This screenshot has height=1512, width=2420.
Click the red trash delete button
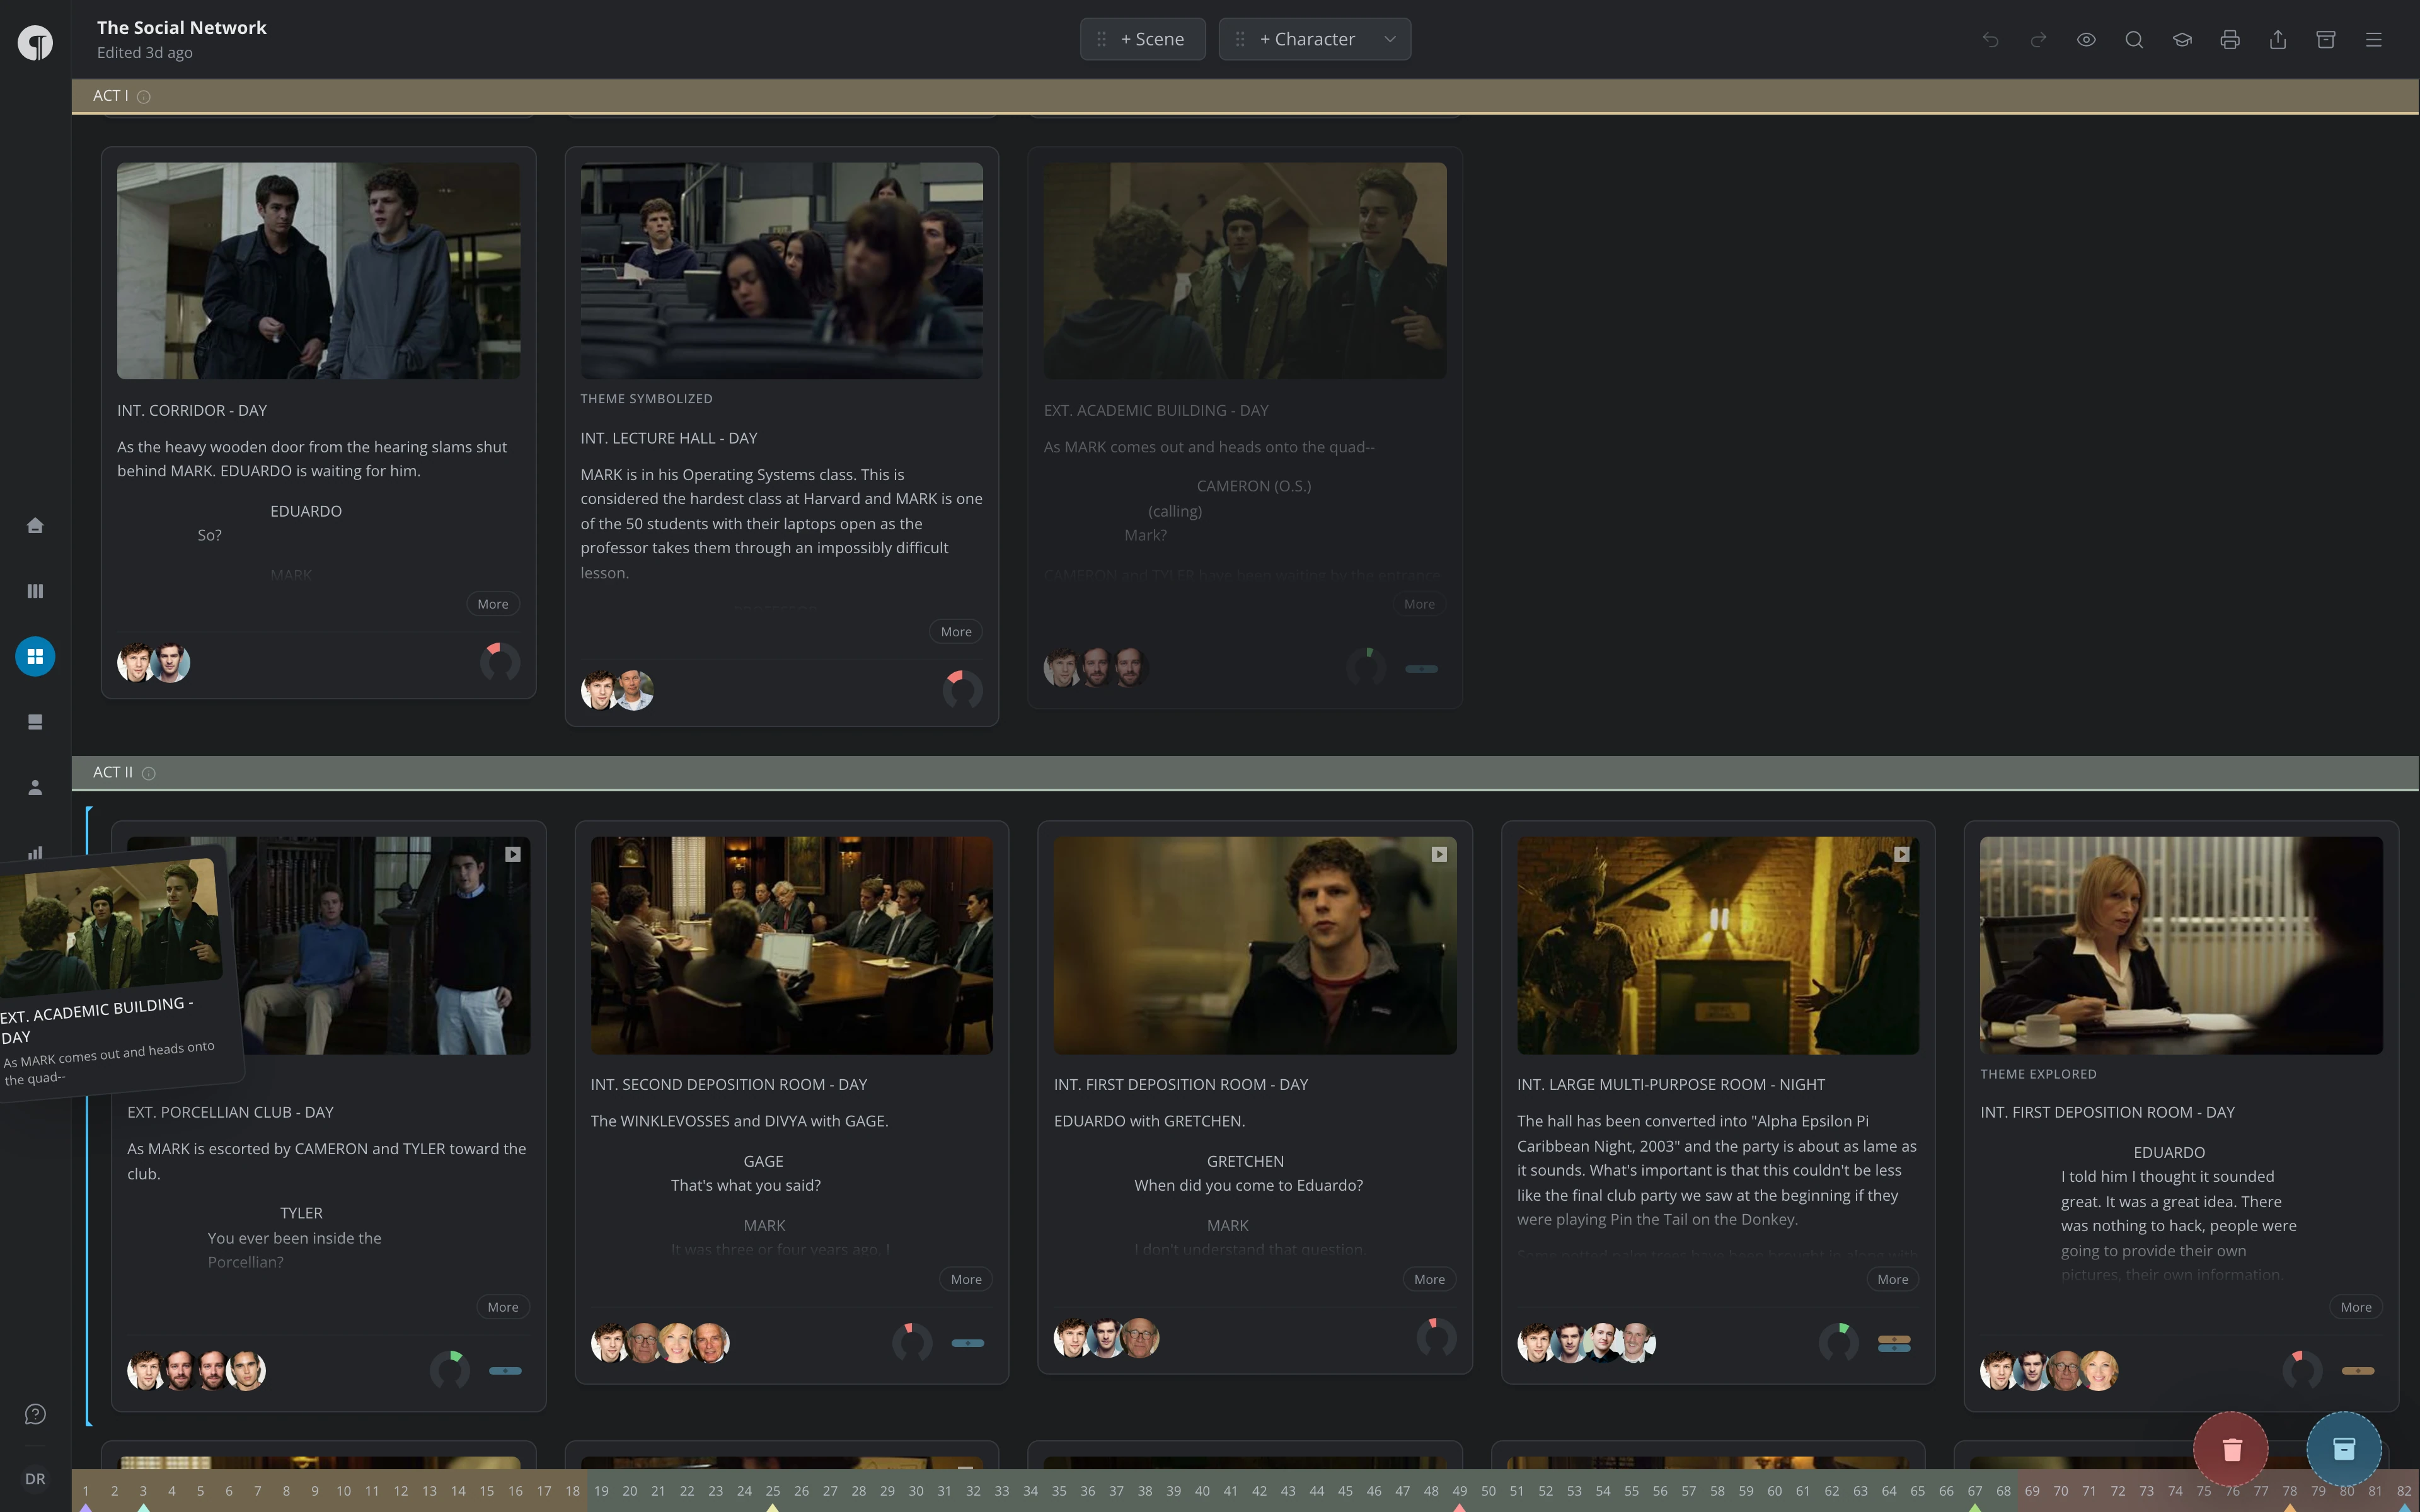[x=2231, y=1448]
